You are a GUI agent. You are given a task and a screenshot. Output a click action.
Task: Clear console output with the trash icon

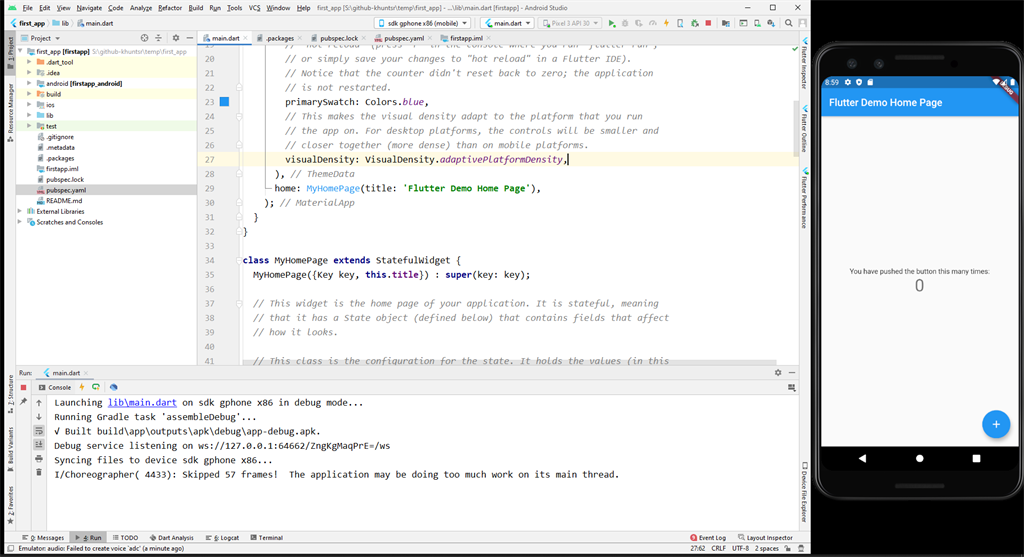pyautogui.click(x=39, y=472)
